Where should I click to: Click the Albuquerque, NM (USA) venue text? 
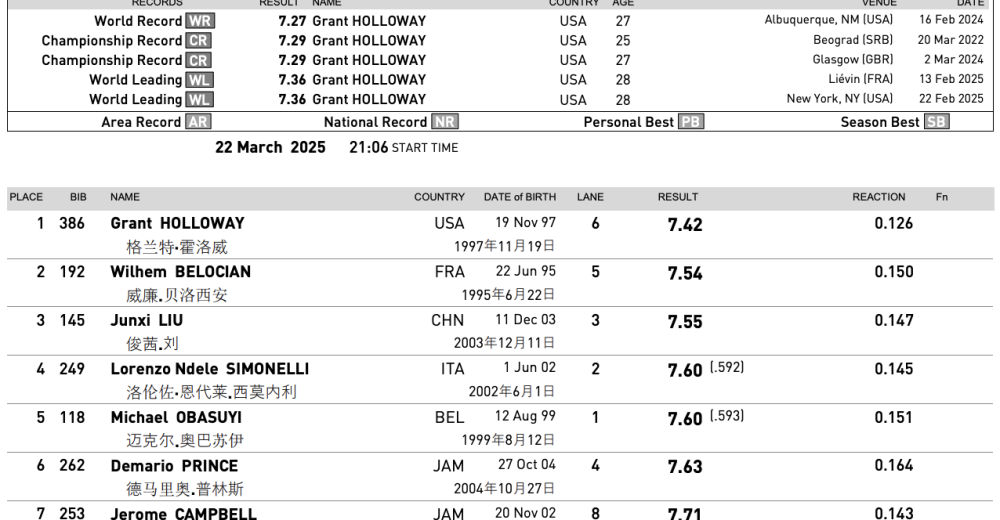[x=829, y=20]
